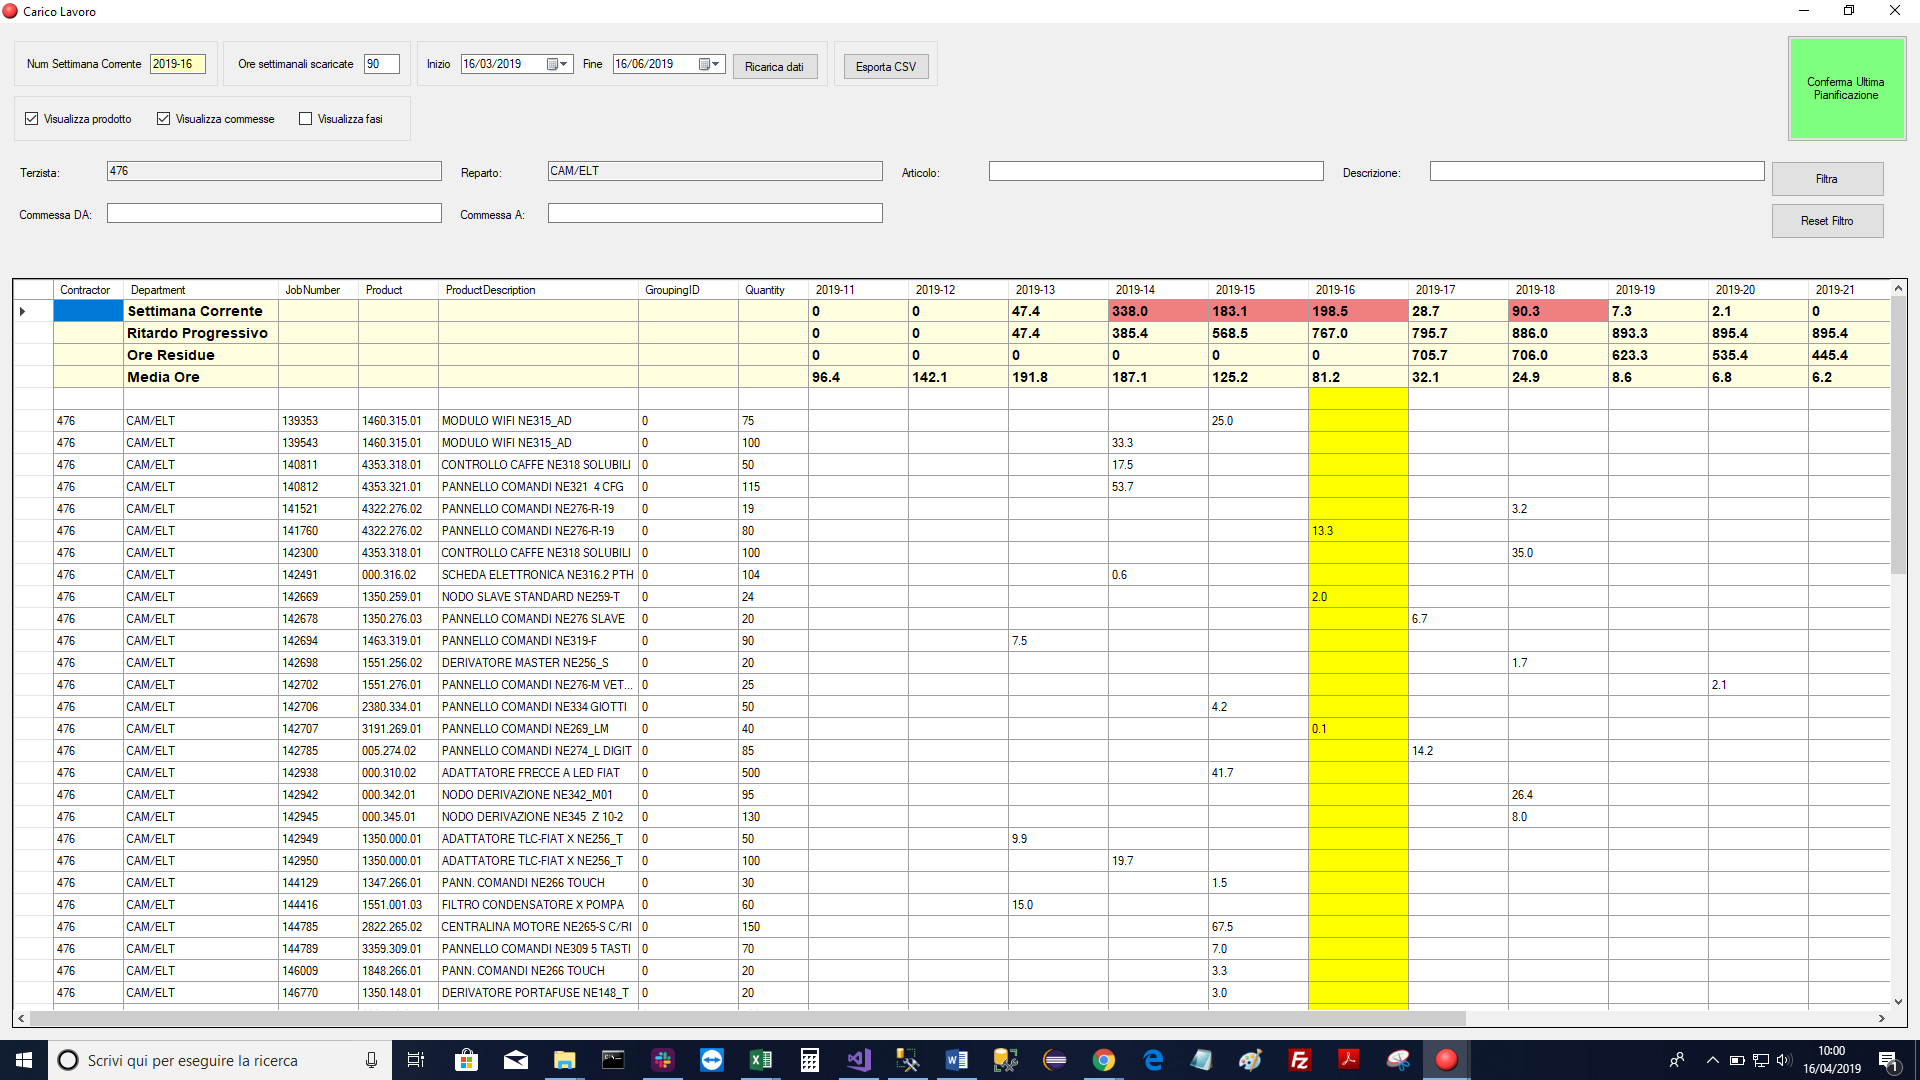The image size is (1920, 1080).
Task: Open the Command Prompt taskbar icon
Action: click(x=613, y=1060)
